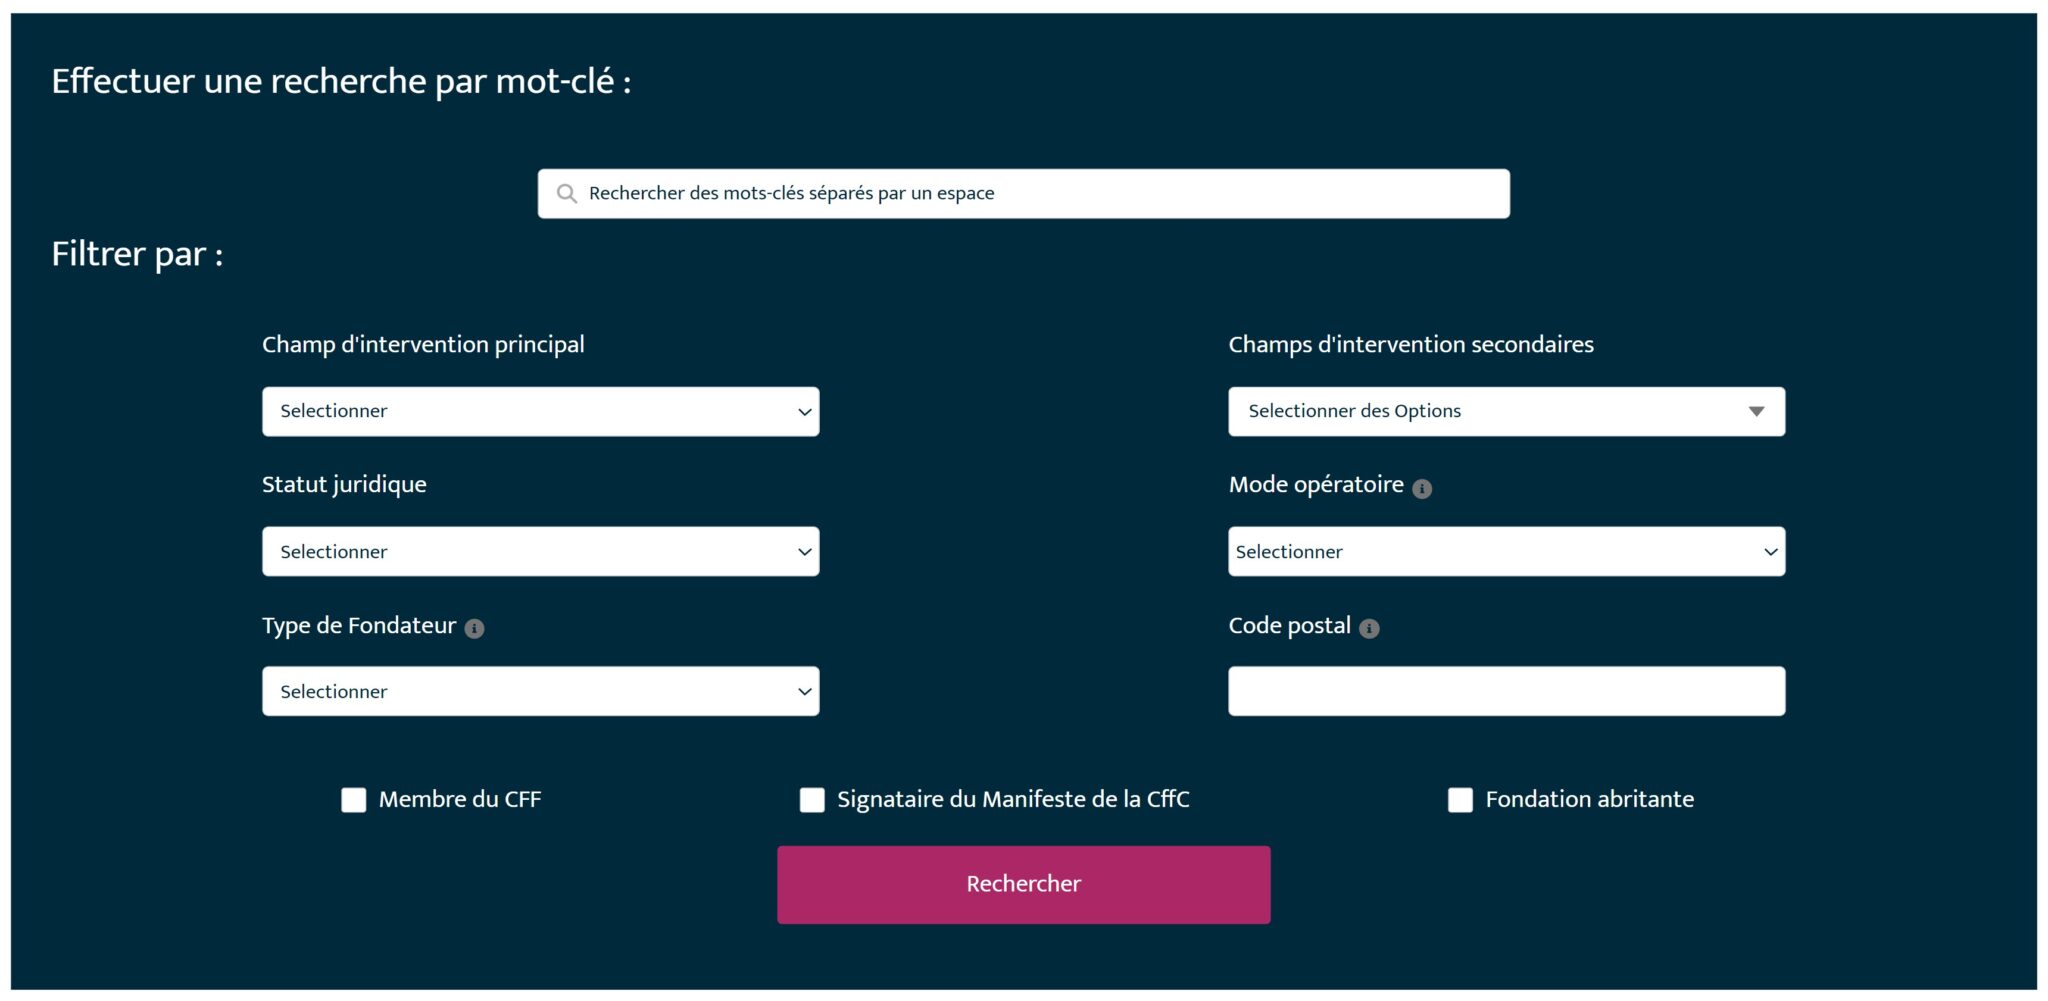Viewport: 2048px width, 1001px height.
Task: Click the info icon beside Code postal
Action: click(x=1369, y=628)
